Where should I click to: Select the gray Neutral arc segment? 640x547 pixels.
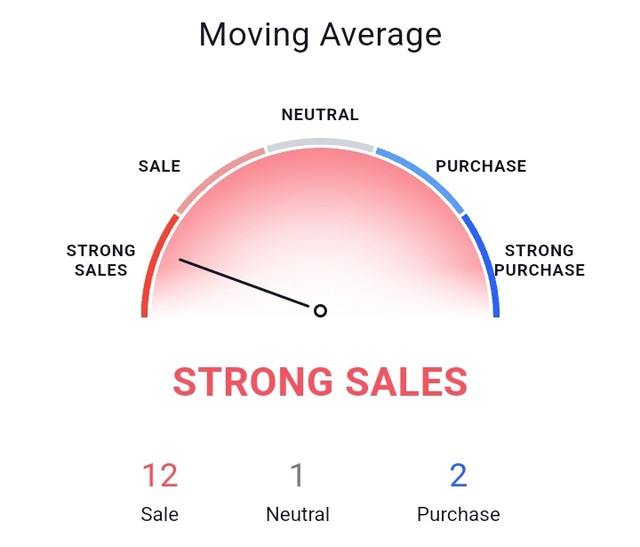(x=320, y=144)
